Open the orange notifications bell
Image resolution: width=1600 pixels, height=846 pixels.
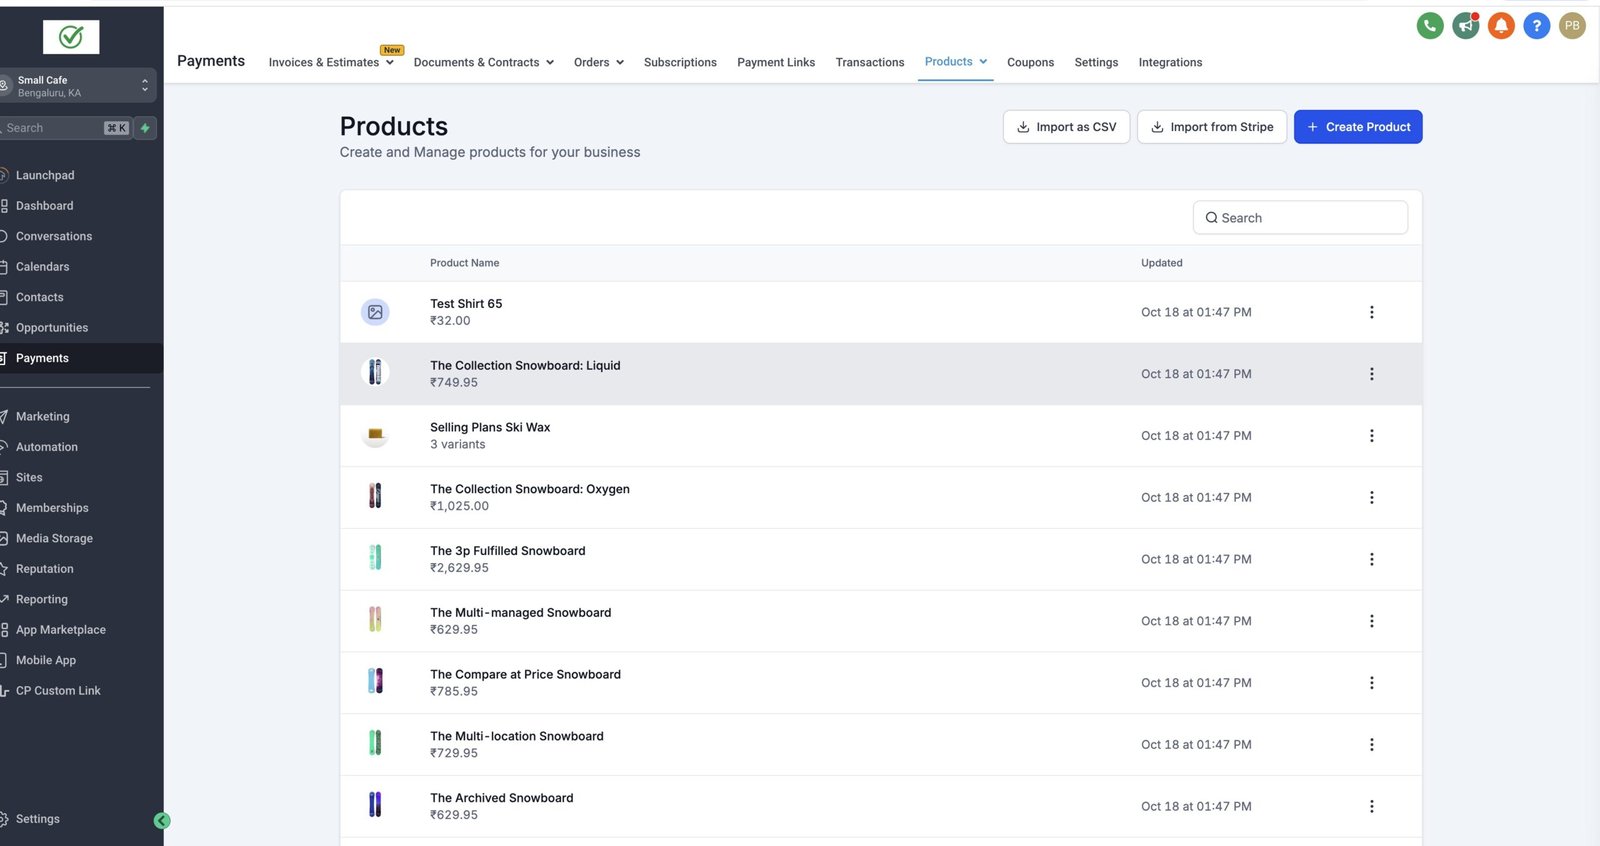(x=1501, y=26)
